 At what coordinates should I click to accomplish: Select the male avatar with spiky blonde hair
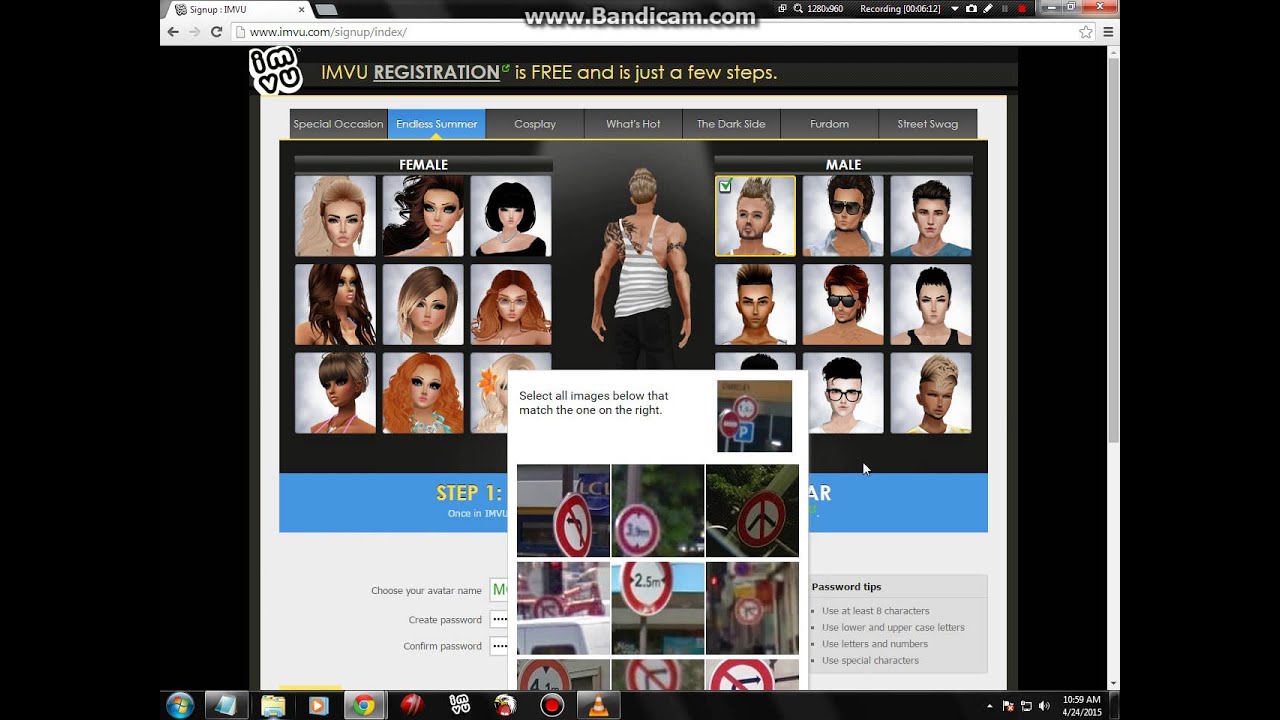click(x=755, y=216)
